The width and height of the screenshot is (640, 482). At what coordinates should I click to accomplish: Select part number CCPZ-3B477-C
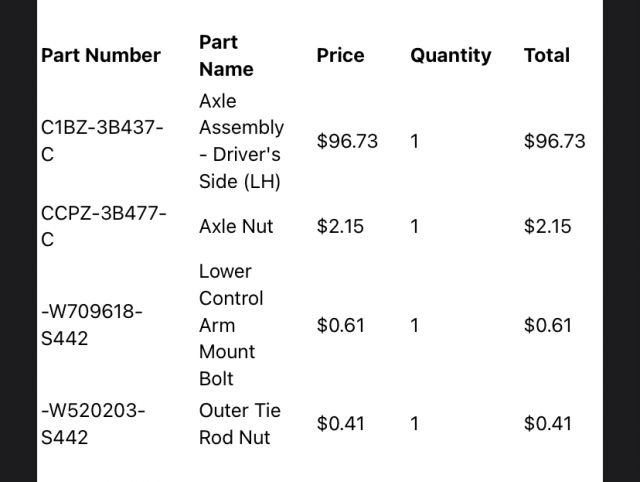point(103,226)
